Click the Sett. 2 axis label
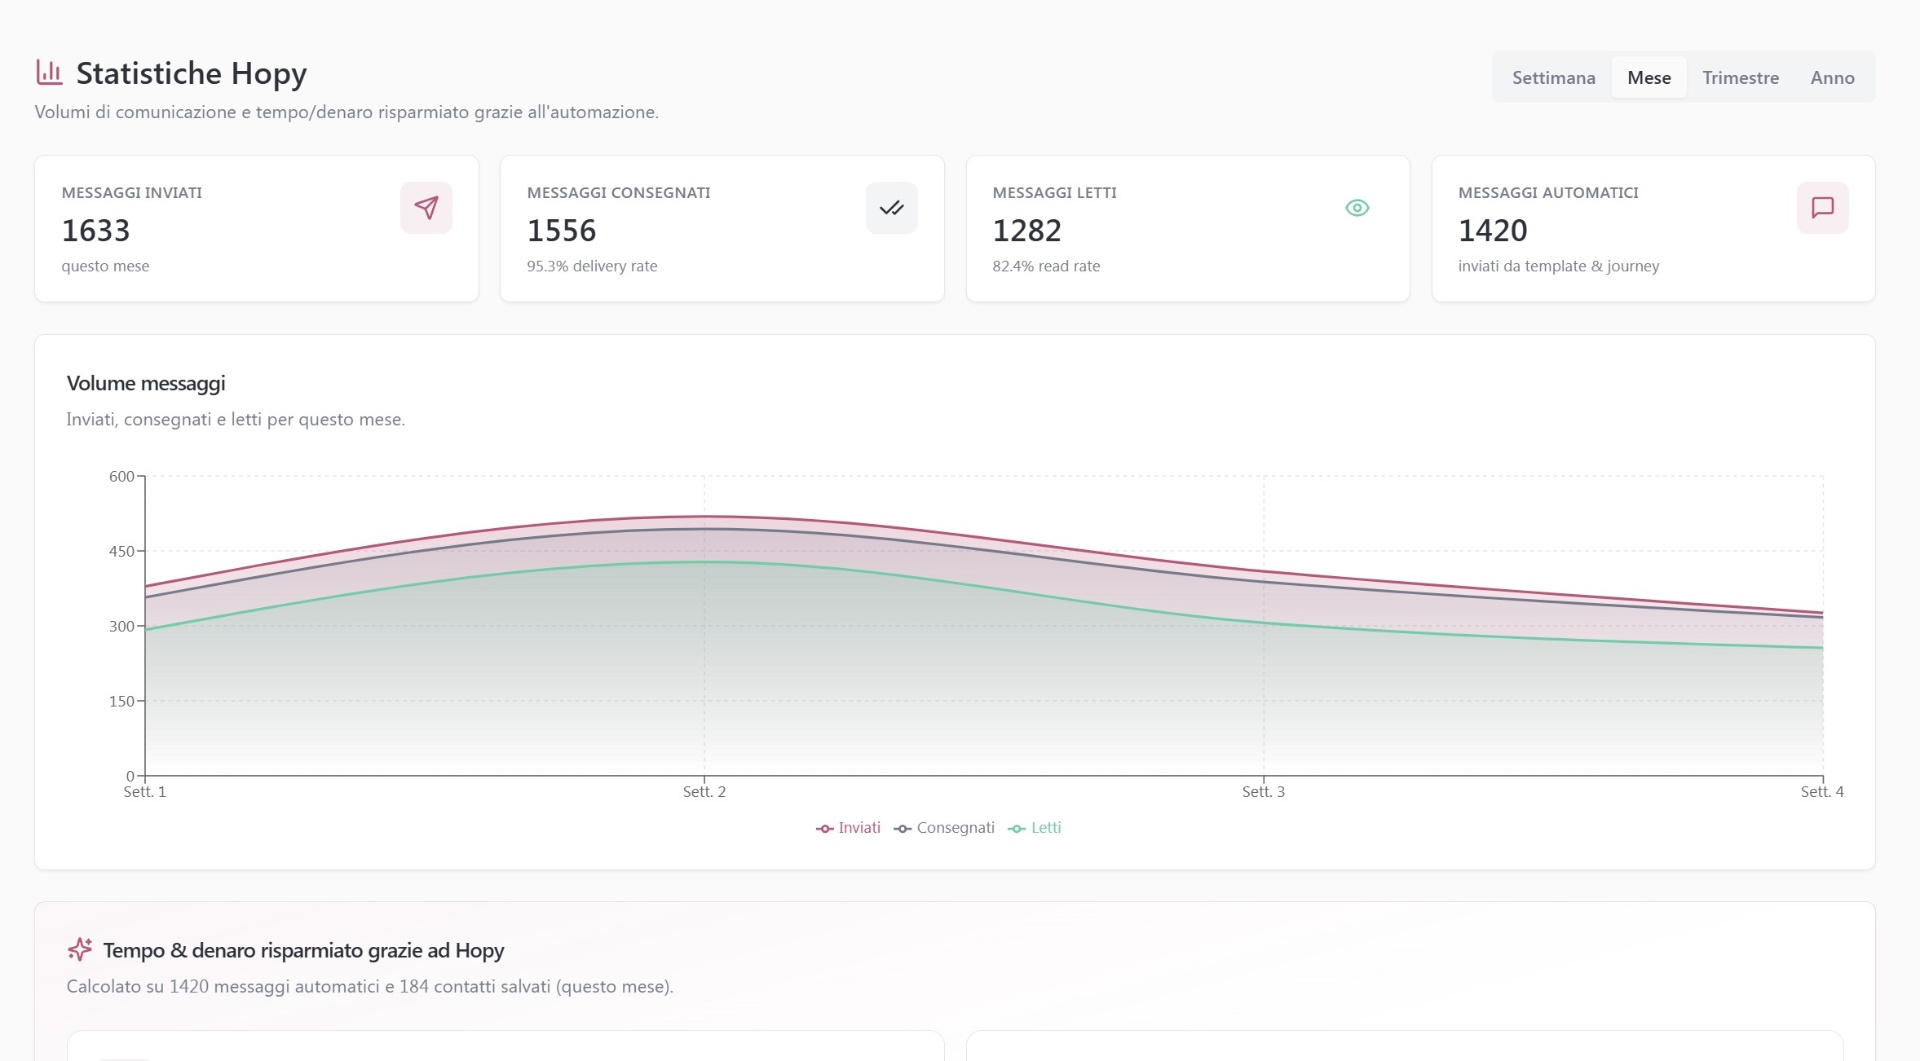Screen dimensions: 1920x1061 pos(704,792)
